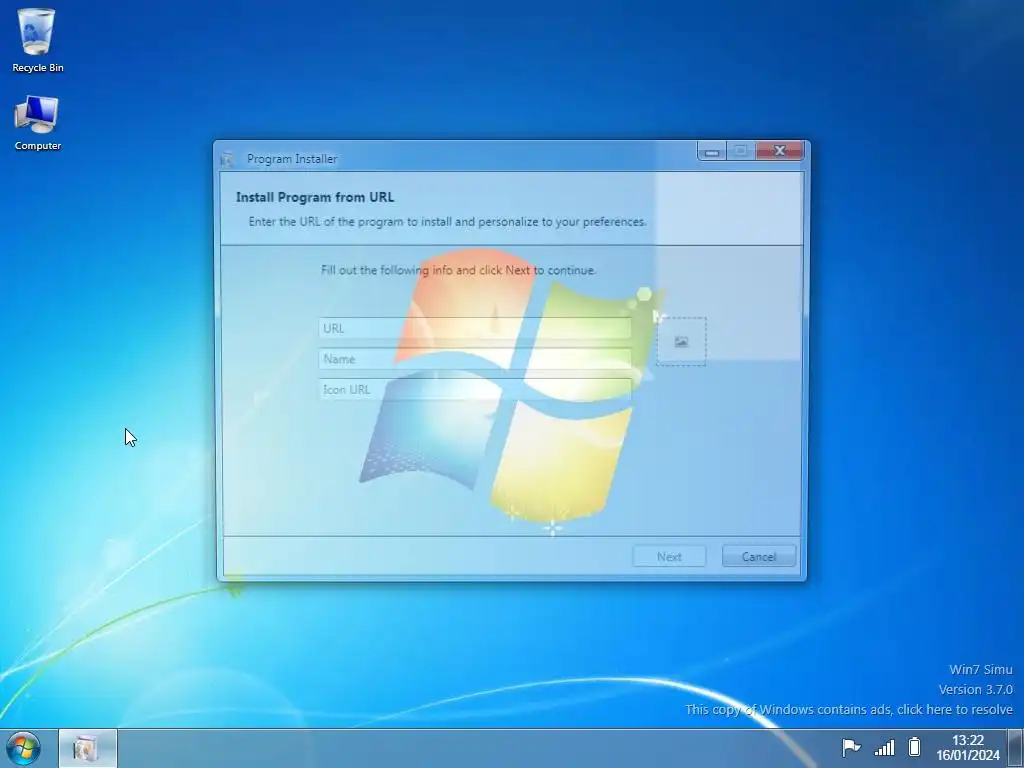
Task: Focus the Icon URL input field
Action: 475,389
